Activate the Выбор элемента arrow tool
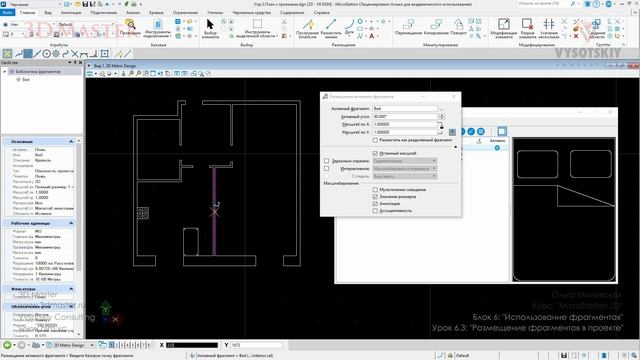The image size is (640, 360). point(210,28)
